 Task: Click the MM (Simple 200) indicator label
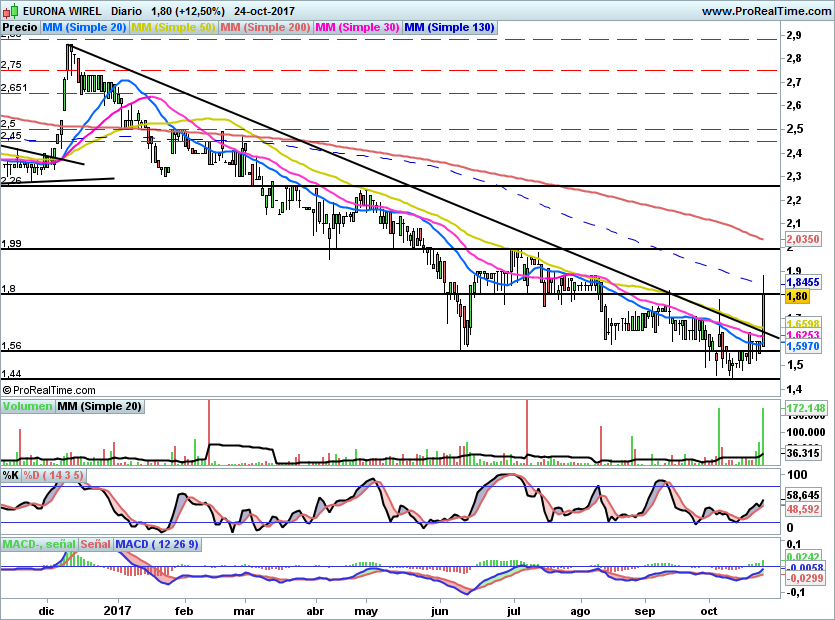click(266, 28)
